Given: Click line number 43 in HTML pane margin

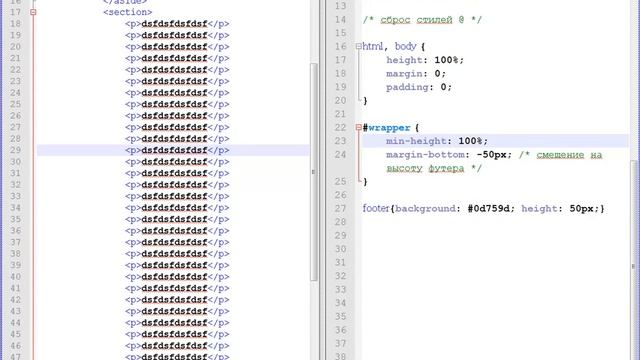Looking at the screenshot, I should [16, 311].
